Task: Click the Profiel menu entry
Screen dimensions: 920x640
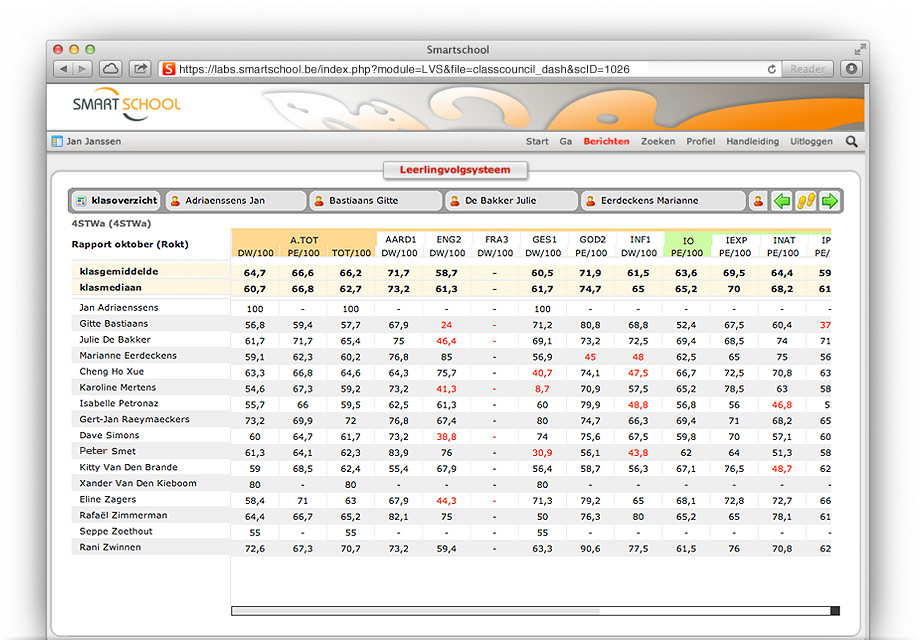Action: click(701, 141)
